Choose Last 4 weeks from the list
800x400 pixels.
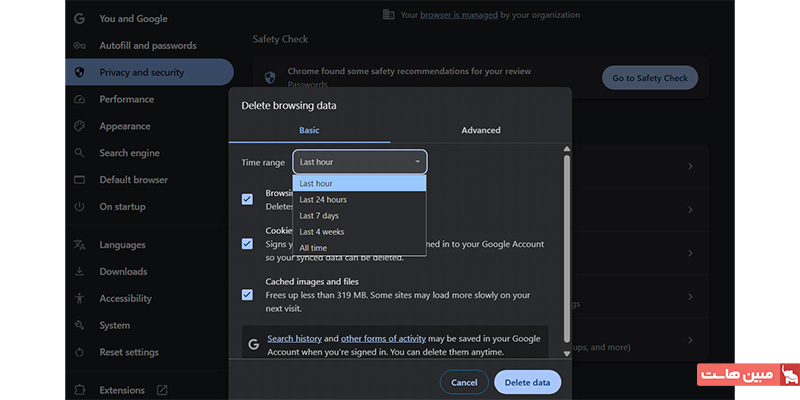tap(359, 232)
